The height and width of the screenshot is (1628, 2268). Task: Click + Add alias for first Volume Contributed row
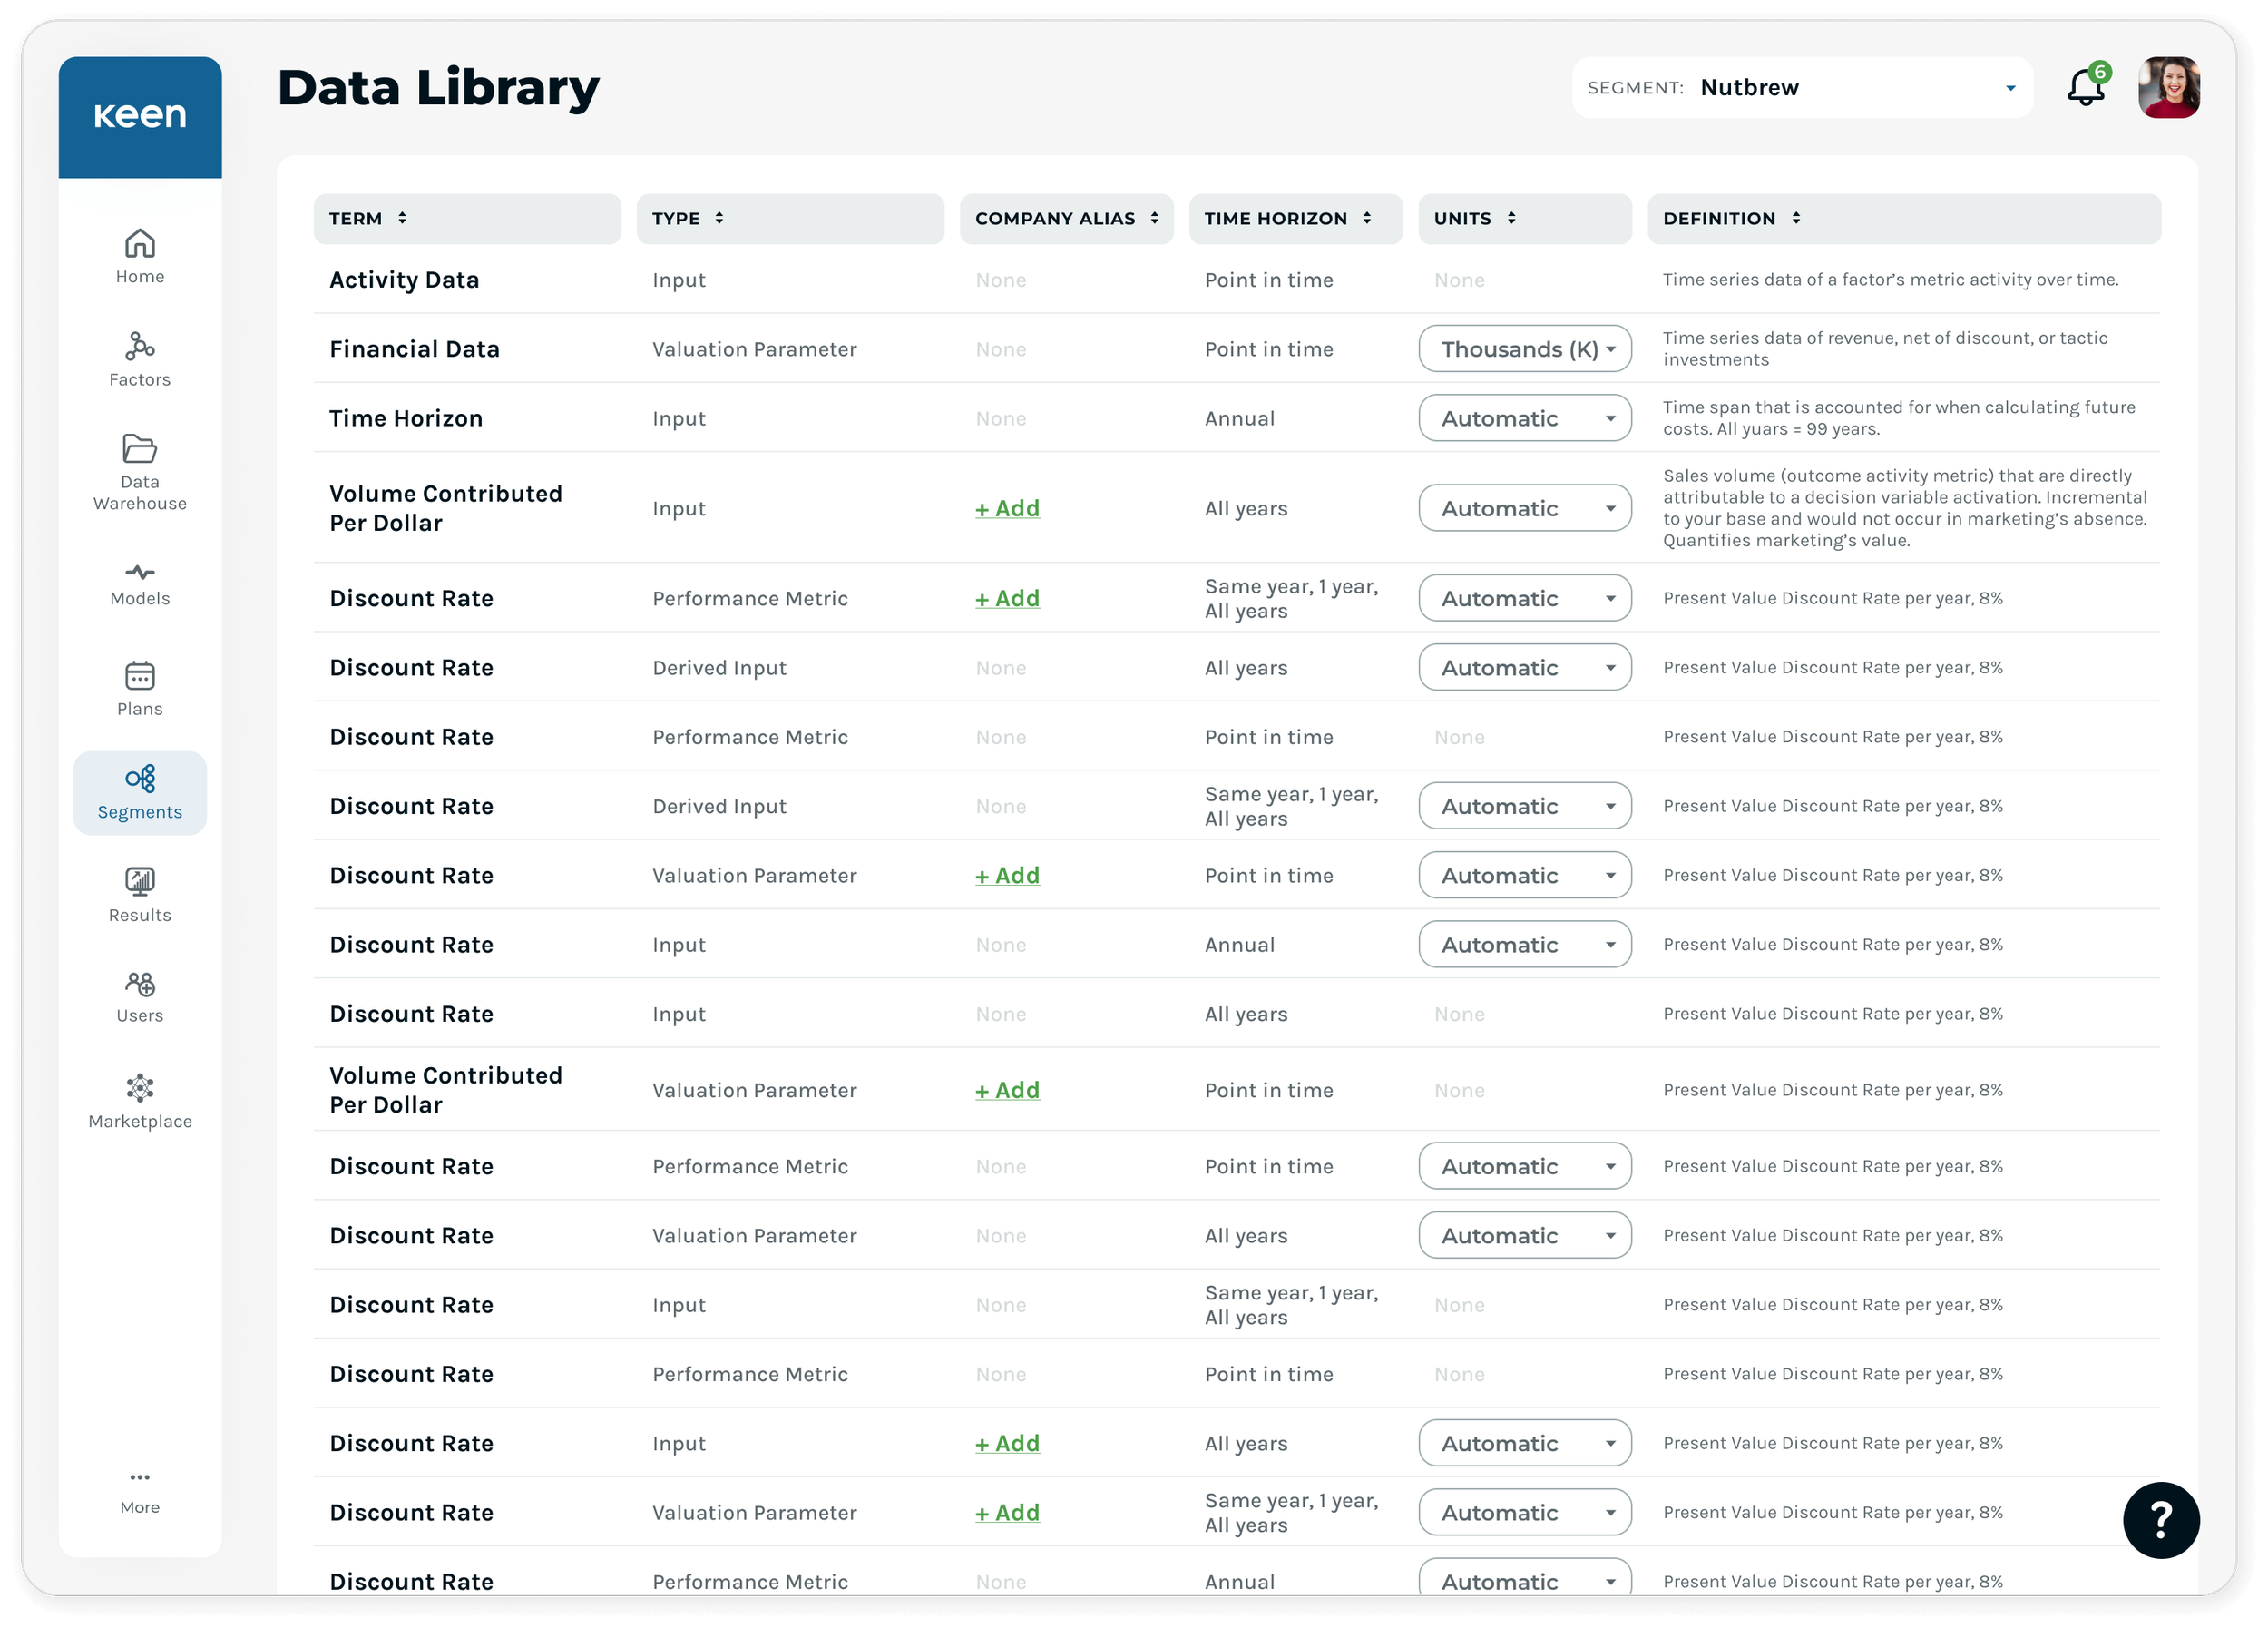(x=1007, y=508)
